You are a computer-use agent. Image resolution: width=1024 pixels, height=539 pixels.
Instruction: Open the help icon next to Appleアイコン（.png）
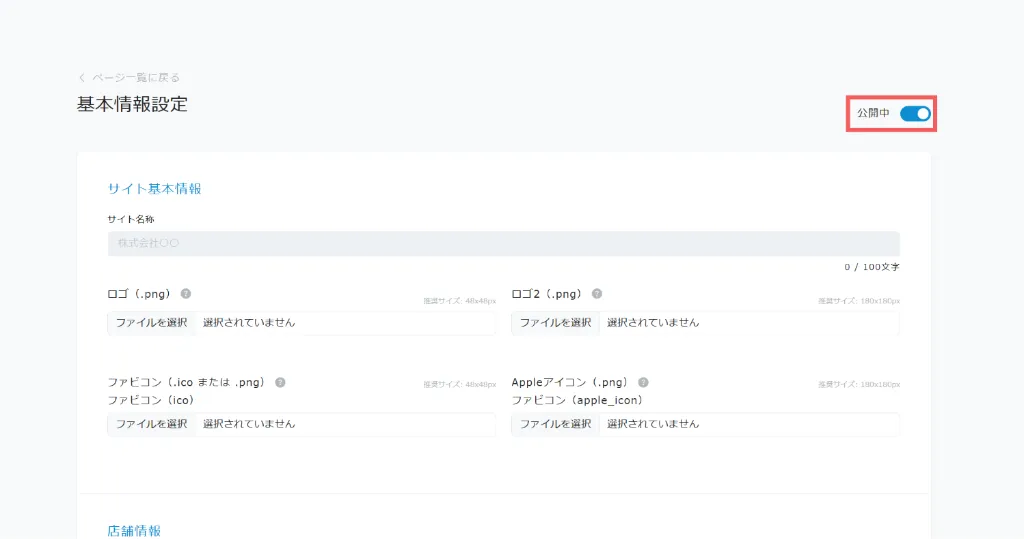pos(643,382)
